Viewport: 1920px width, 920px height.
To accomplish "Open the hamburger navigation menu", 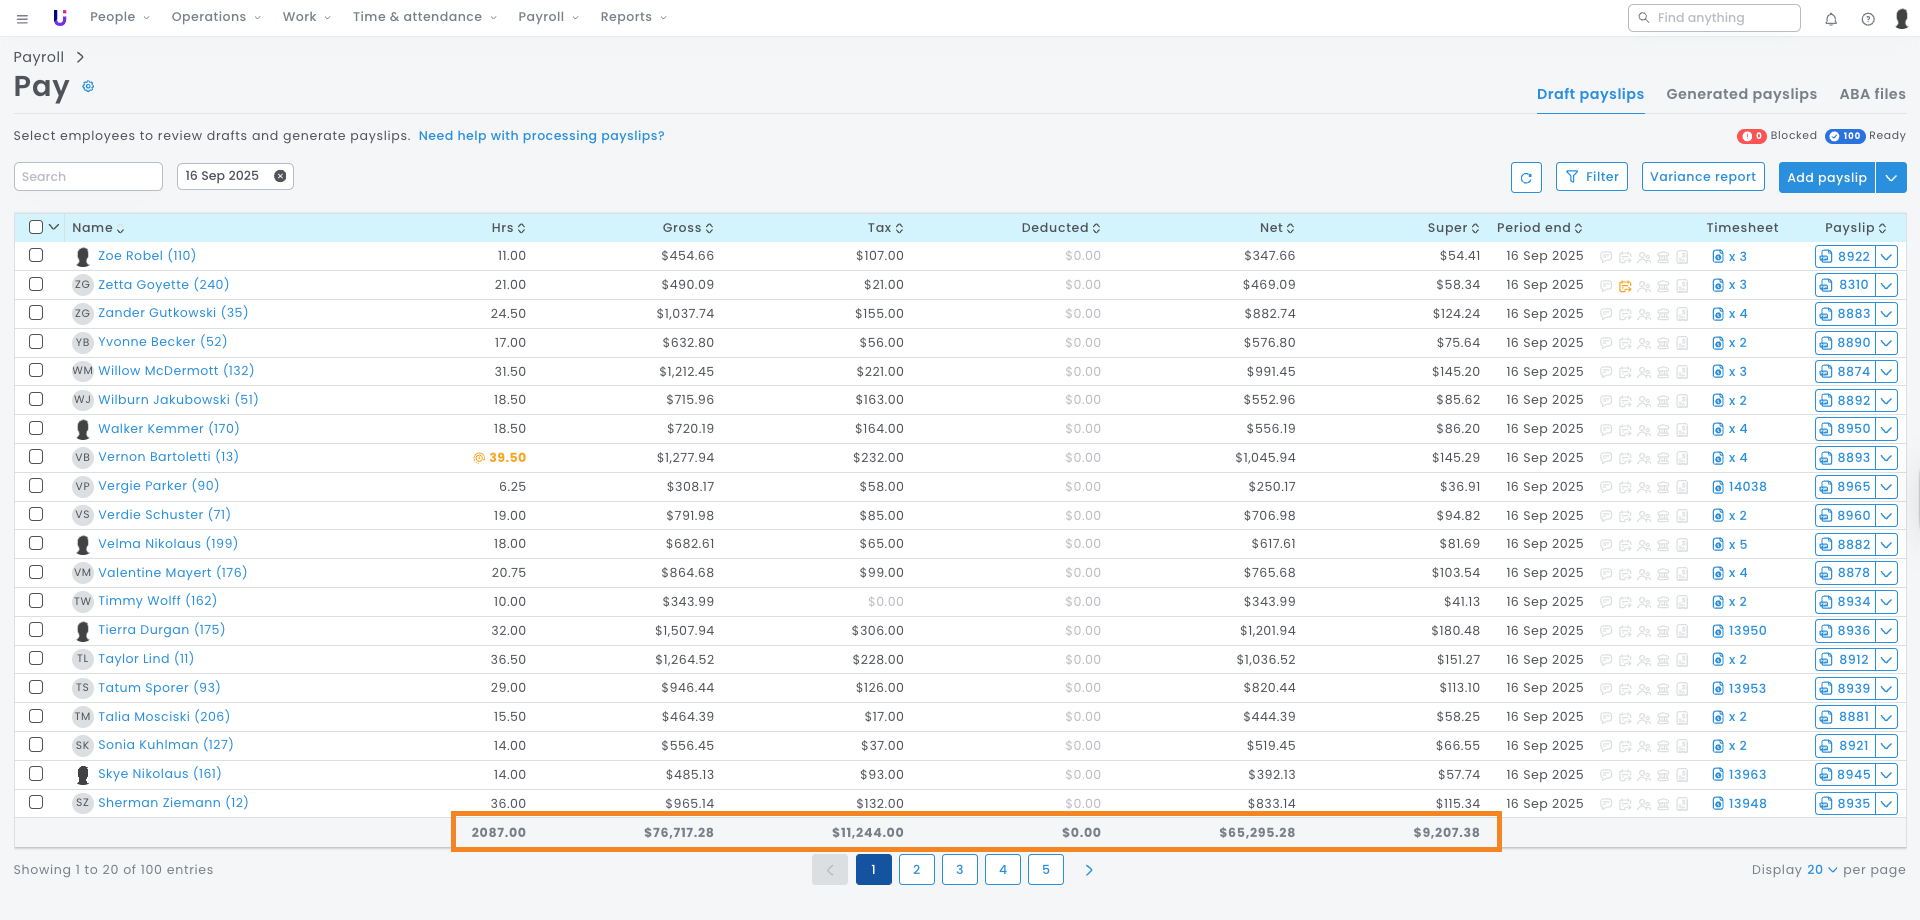I will tap(22, 18).
